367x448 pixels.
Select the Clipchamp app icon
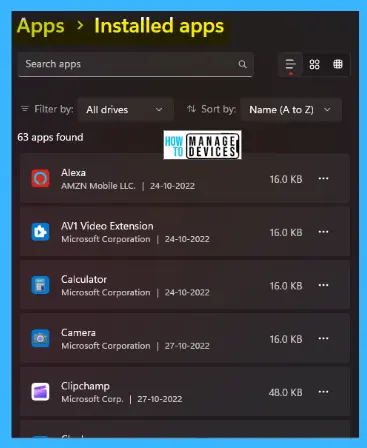(40, 392)
